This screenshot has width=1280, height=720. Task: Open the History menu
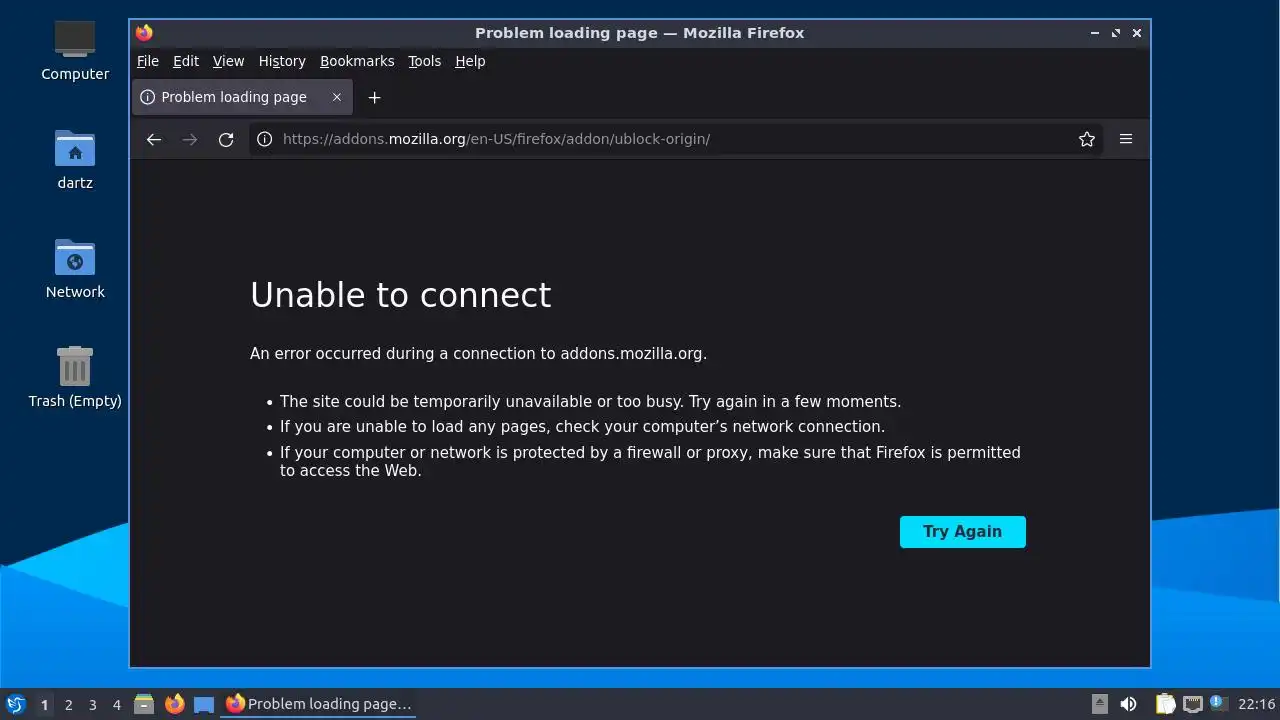tap(282, 61)
